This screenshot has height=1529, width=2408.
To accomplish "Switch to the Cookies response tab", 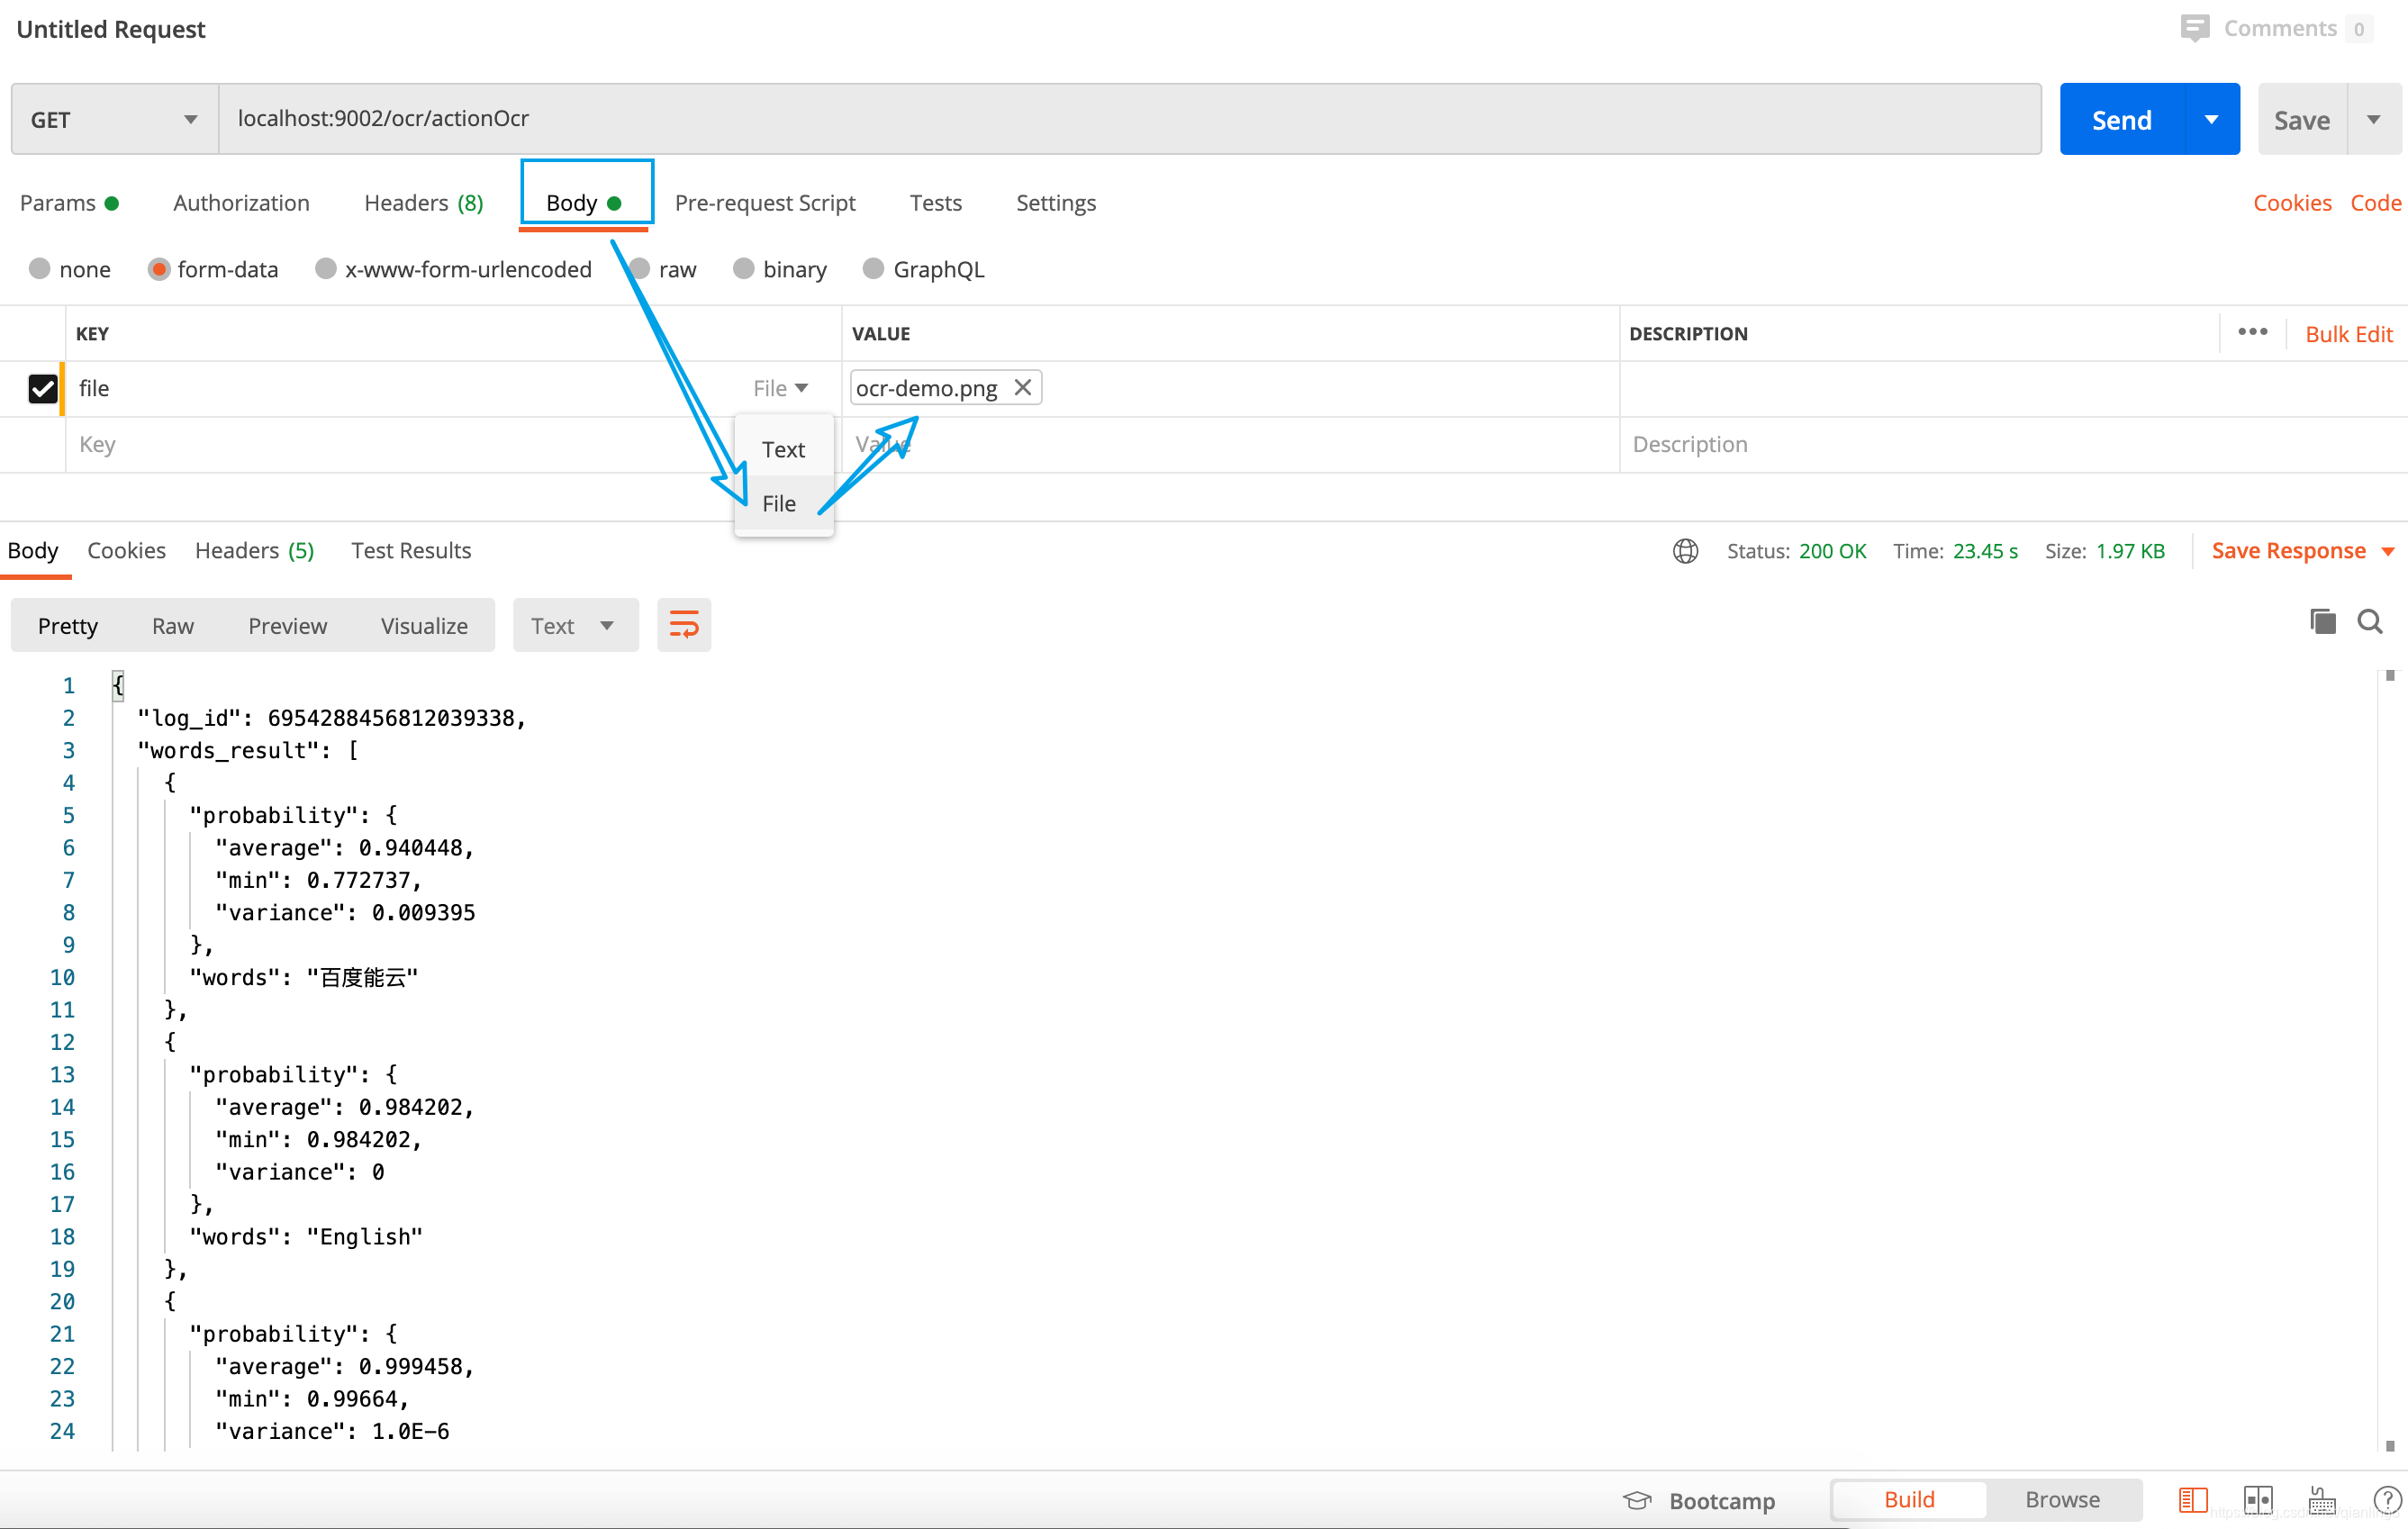I will pos(124,549).
